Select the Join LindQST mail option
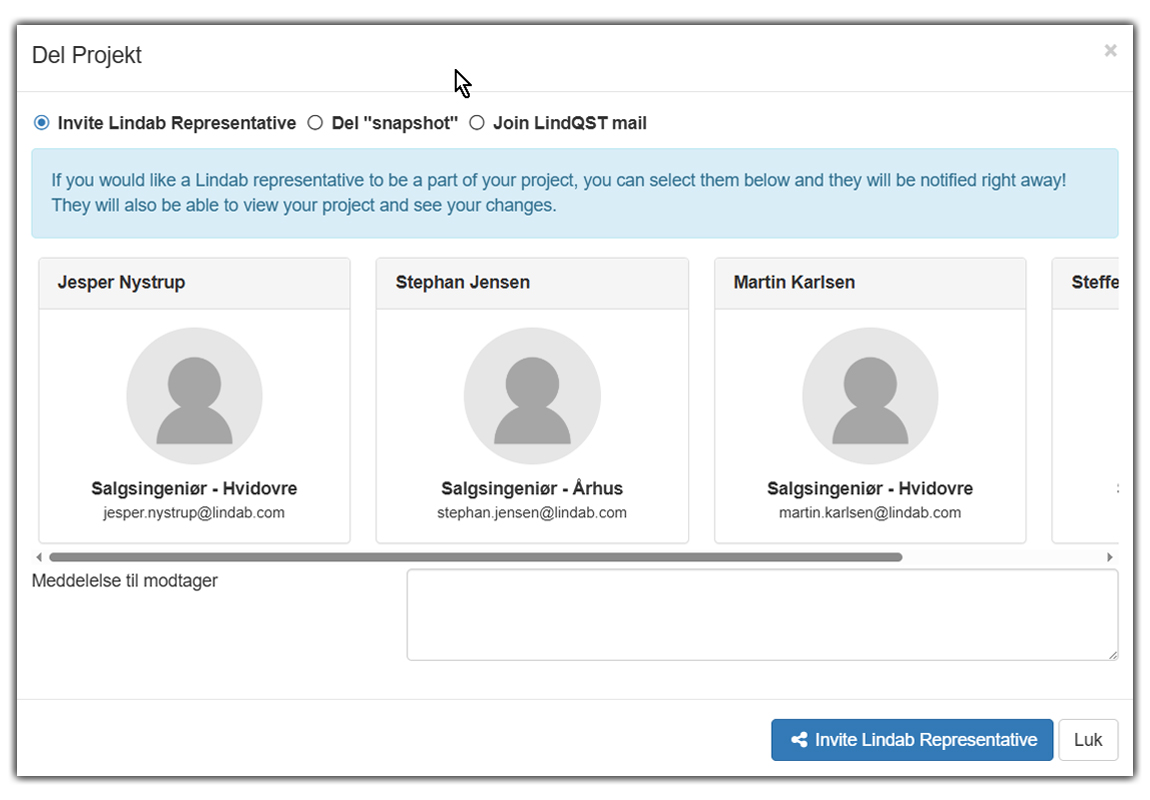 tap(477, 123)
